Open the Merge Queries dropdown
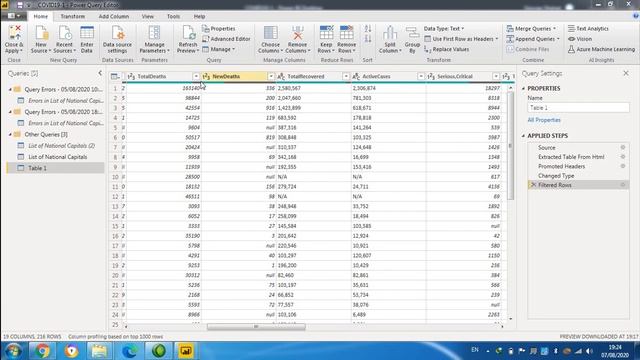Image resolution: width=640 pixels, height=360 pixels. click(x=531, y=29)
